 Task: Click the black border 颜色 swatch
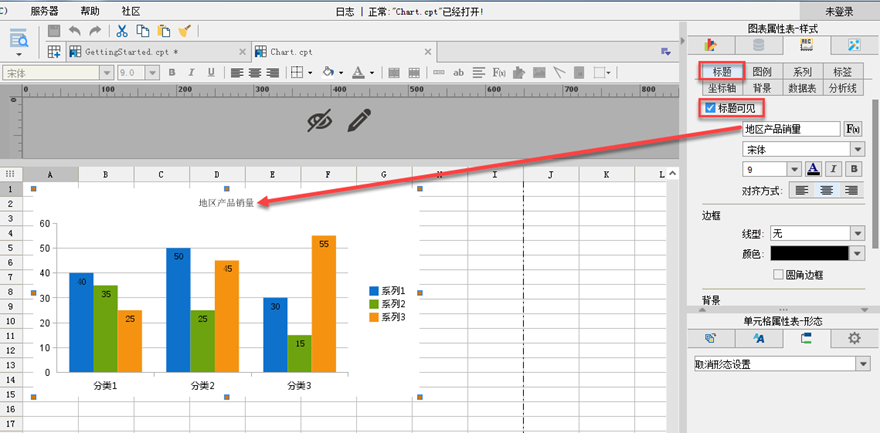(x=809, y=254)
